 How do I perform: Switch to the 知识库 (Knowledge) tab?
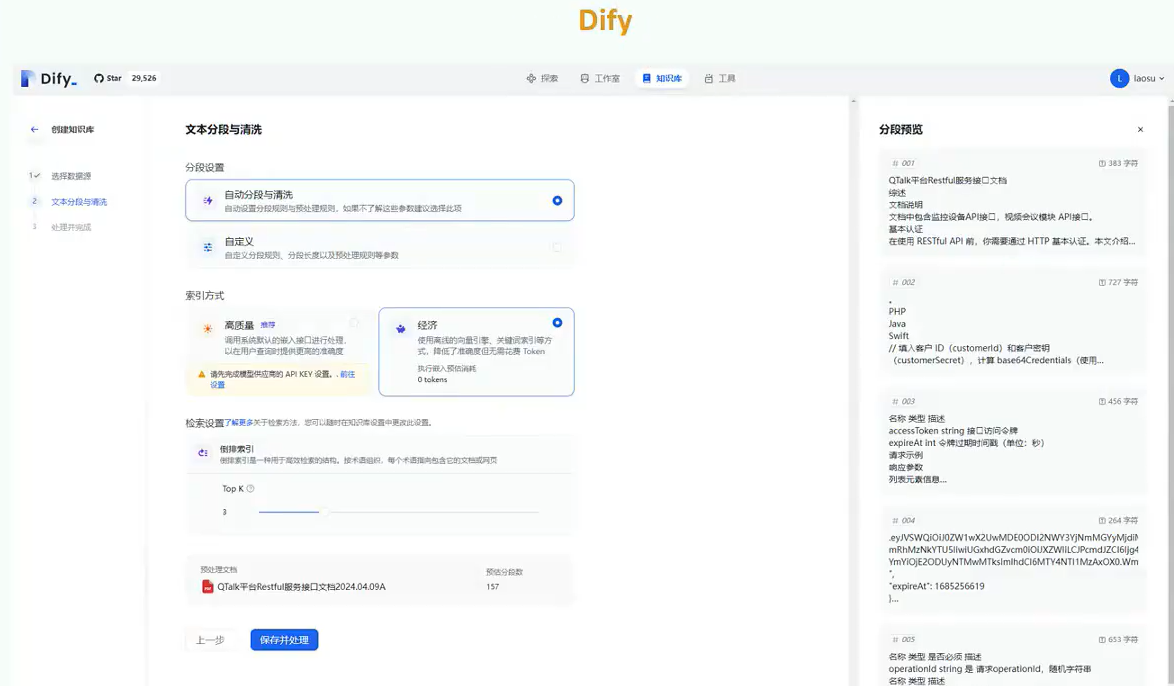[x=662, y=78]
